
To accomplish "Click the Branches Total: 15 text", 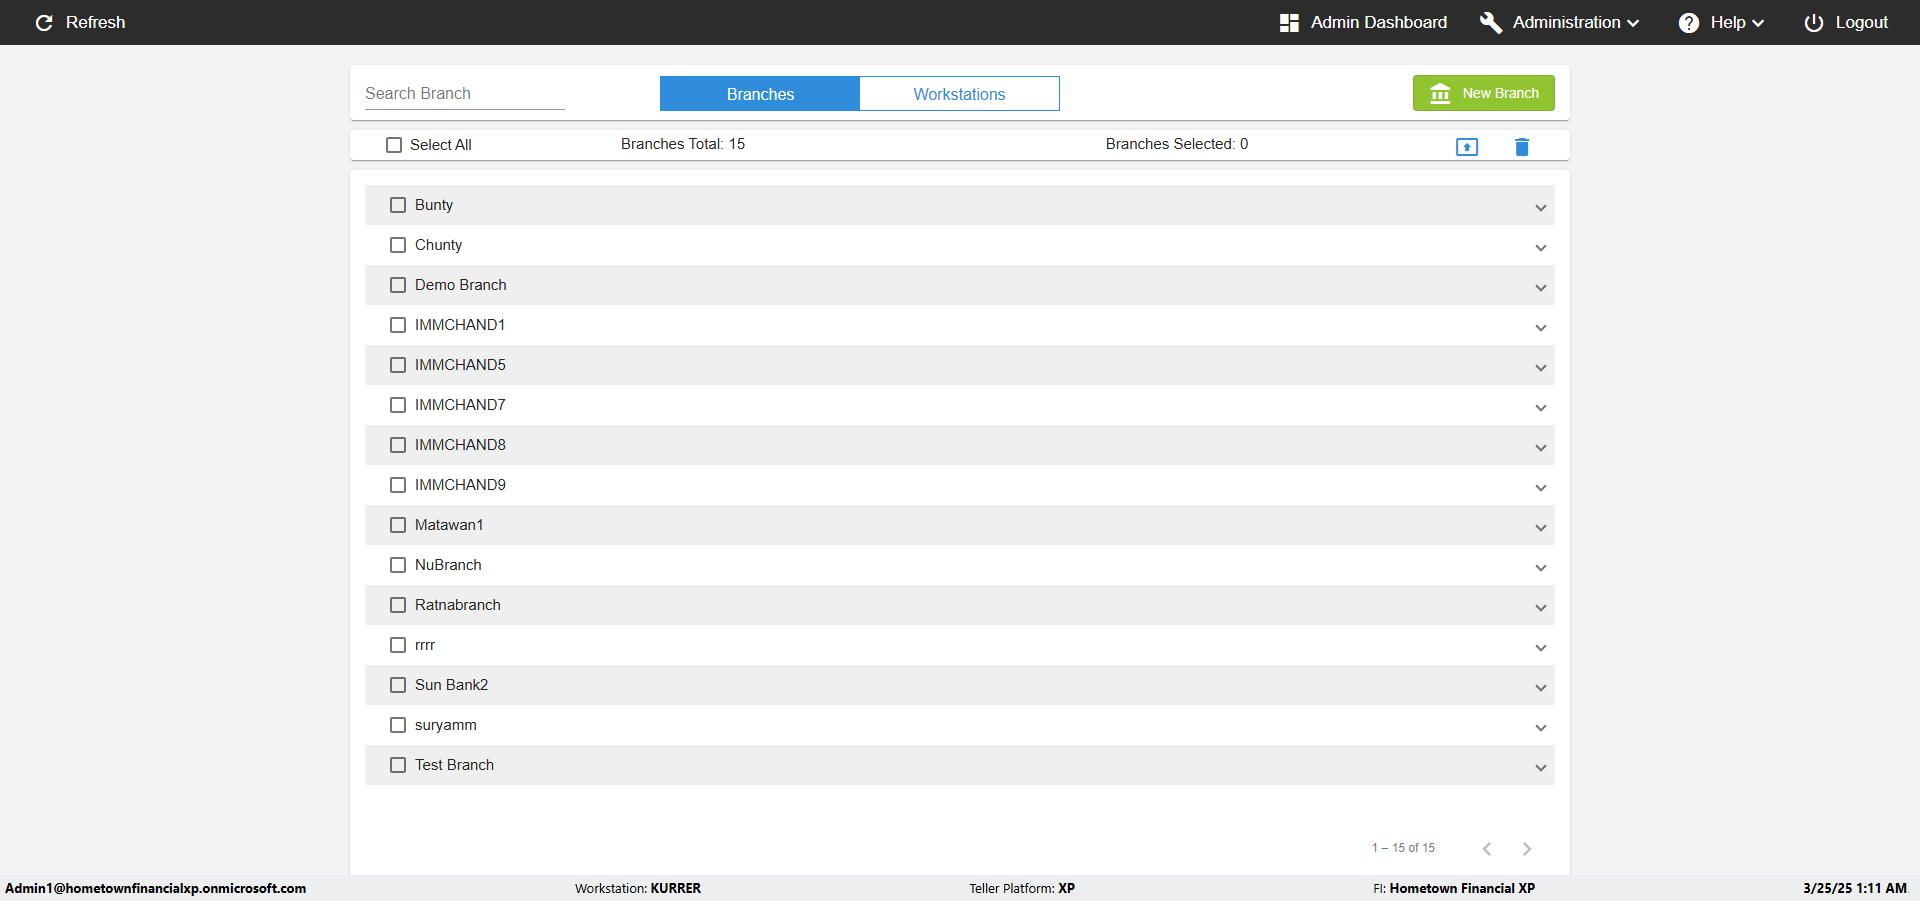I will 683,144.
